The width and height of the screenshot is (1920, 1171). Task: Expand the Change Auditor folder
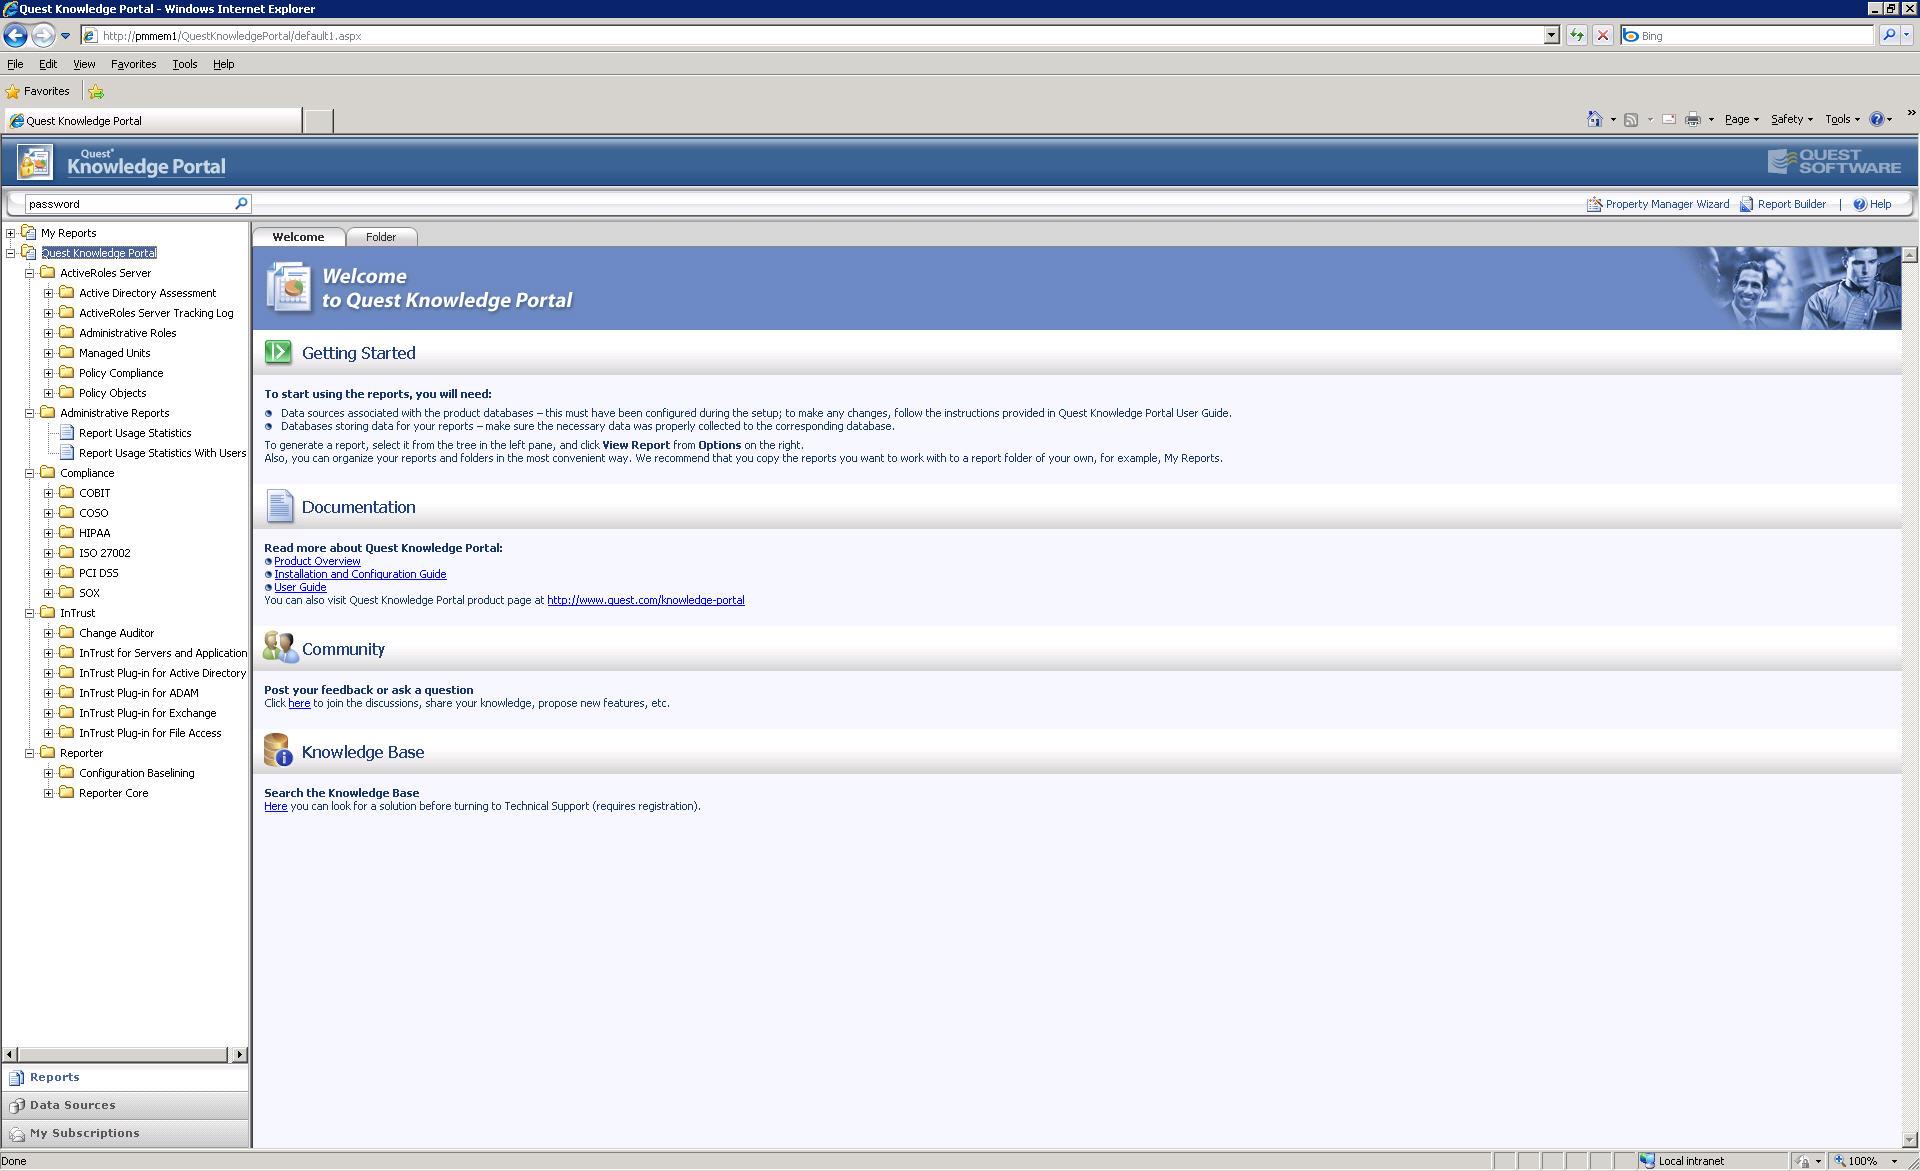(48, 633)
